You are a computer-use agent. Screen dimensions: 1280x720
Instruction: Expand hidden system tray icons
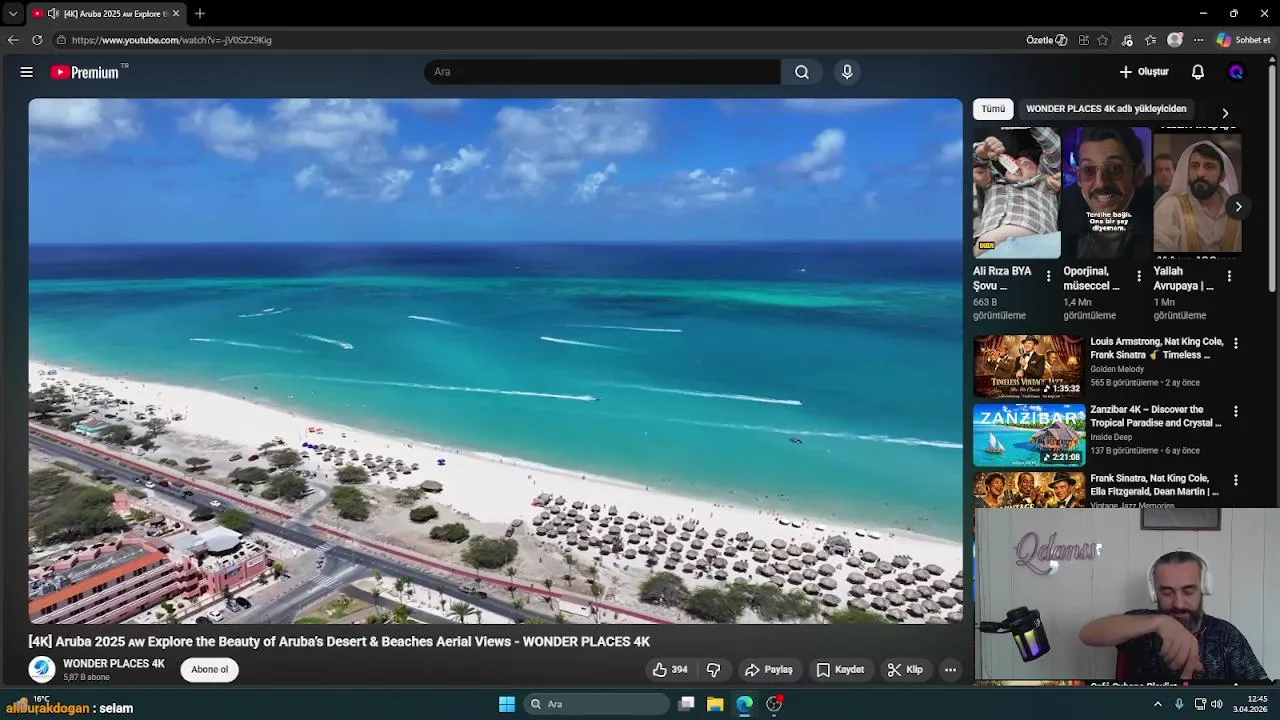click(1158, 704)
